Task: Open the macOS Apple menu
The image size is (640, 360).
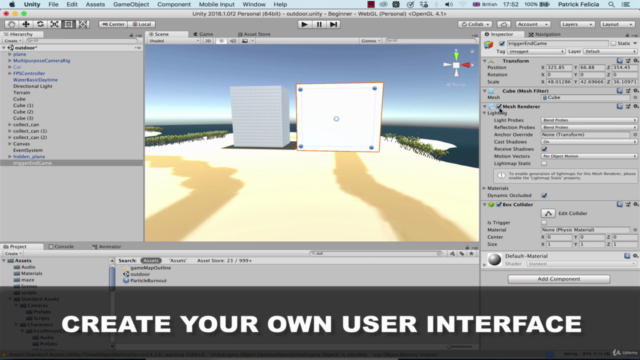Action: pos(12,4)
